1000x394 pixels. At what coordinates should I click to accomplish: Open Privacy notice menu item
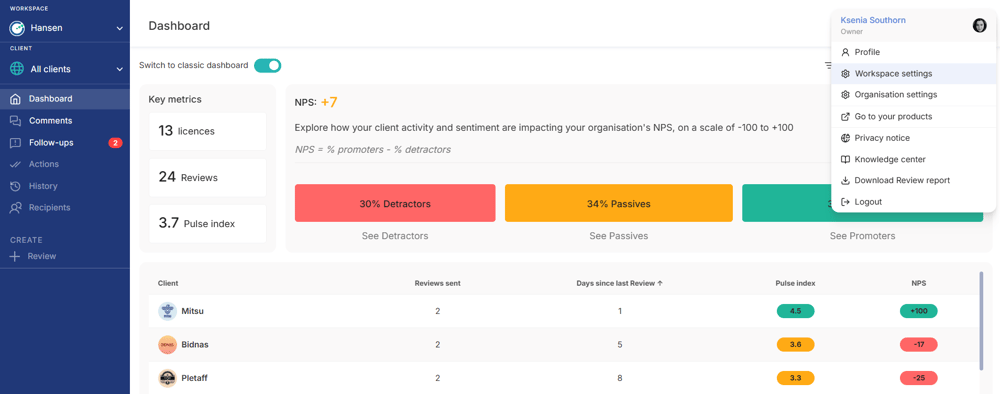click(913, 138)
